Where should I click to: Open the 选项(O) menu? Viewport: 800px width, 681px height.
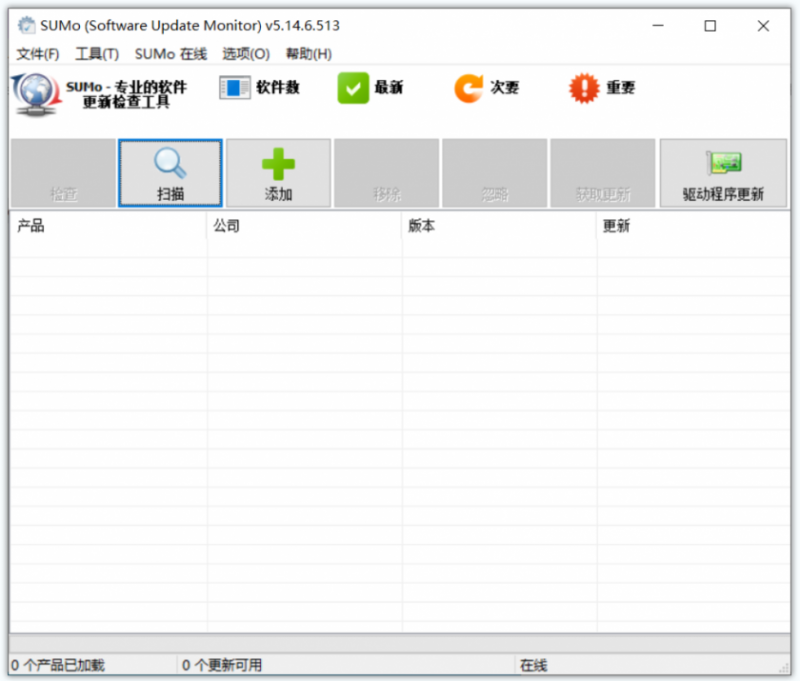point(246,54)
